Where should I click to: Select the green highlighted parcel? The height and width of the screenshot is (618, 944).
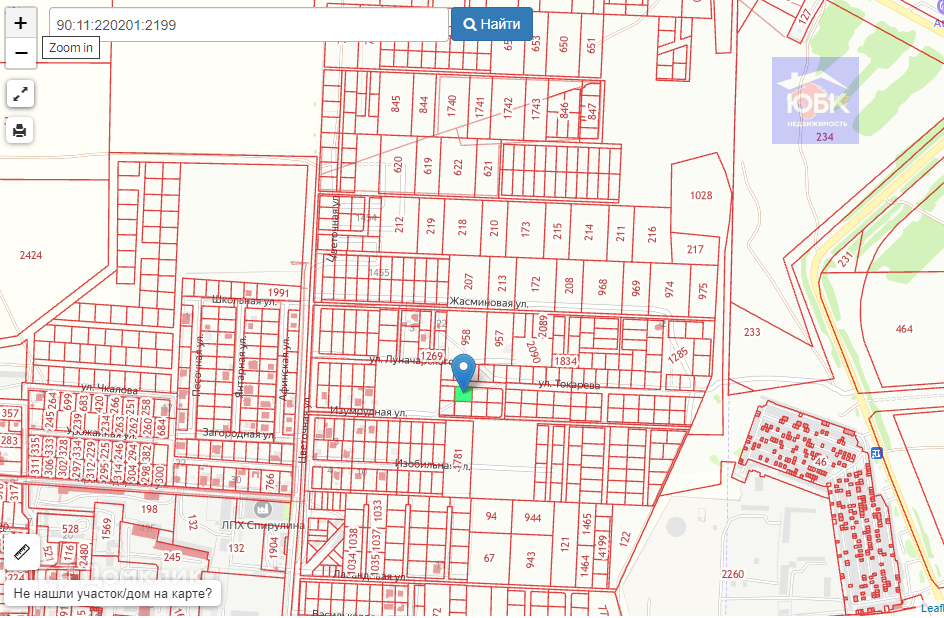(x=463, y=394)
